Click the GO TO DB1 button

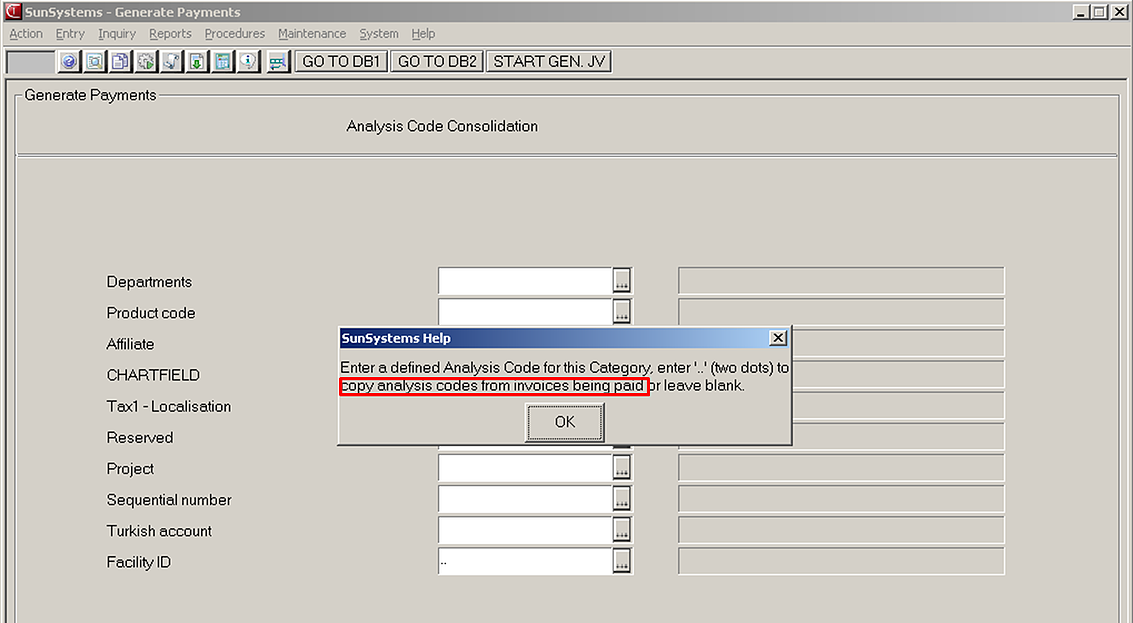click(341, 62)
